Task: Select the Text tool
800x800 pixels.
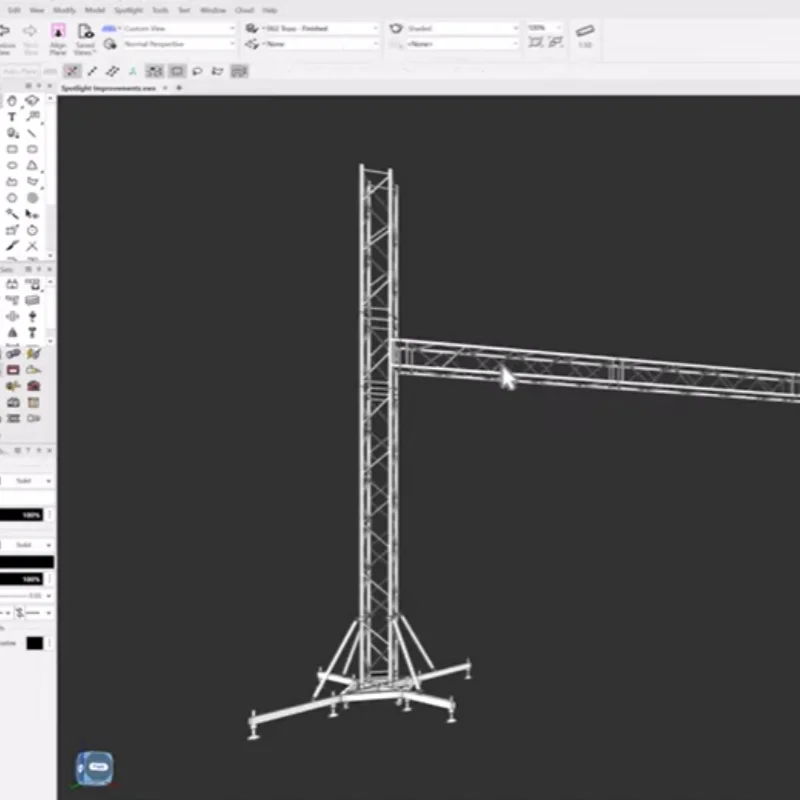Action: (12, 117)
